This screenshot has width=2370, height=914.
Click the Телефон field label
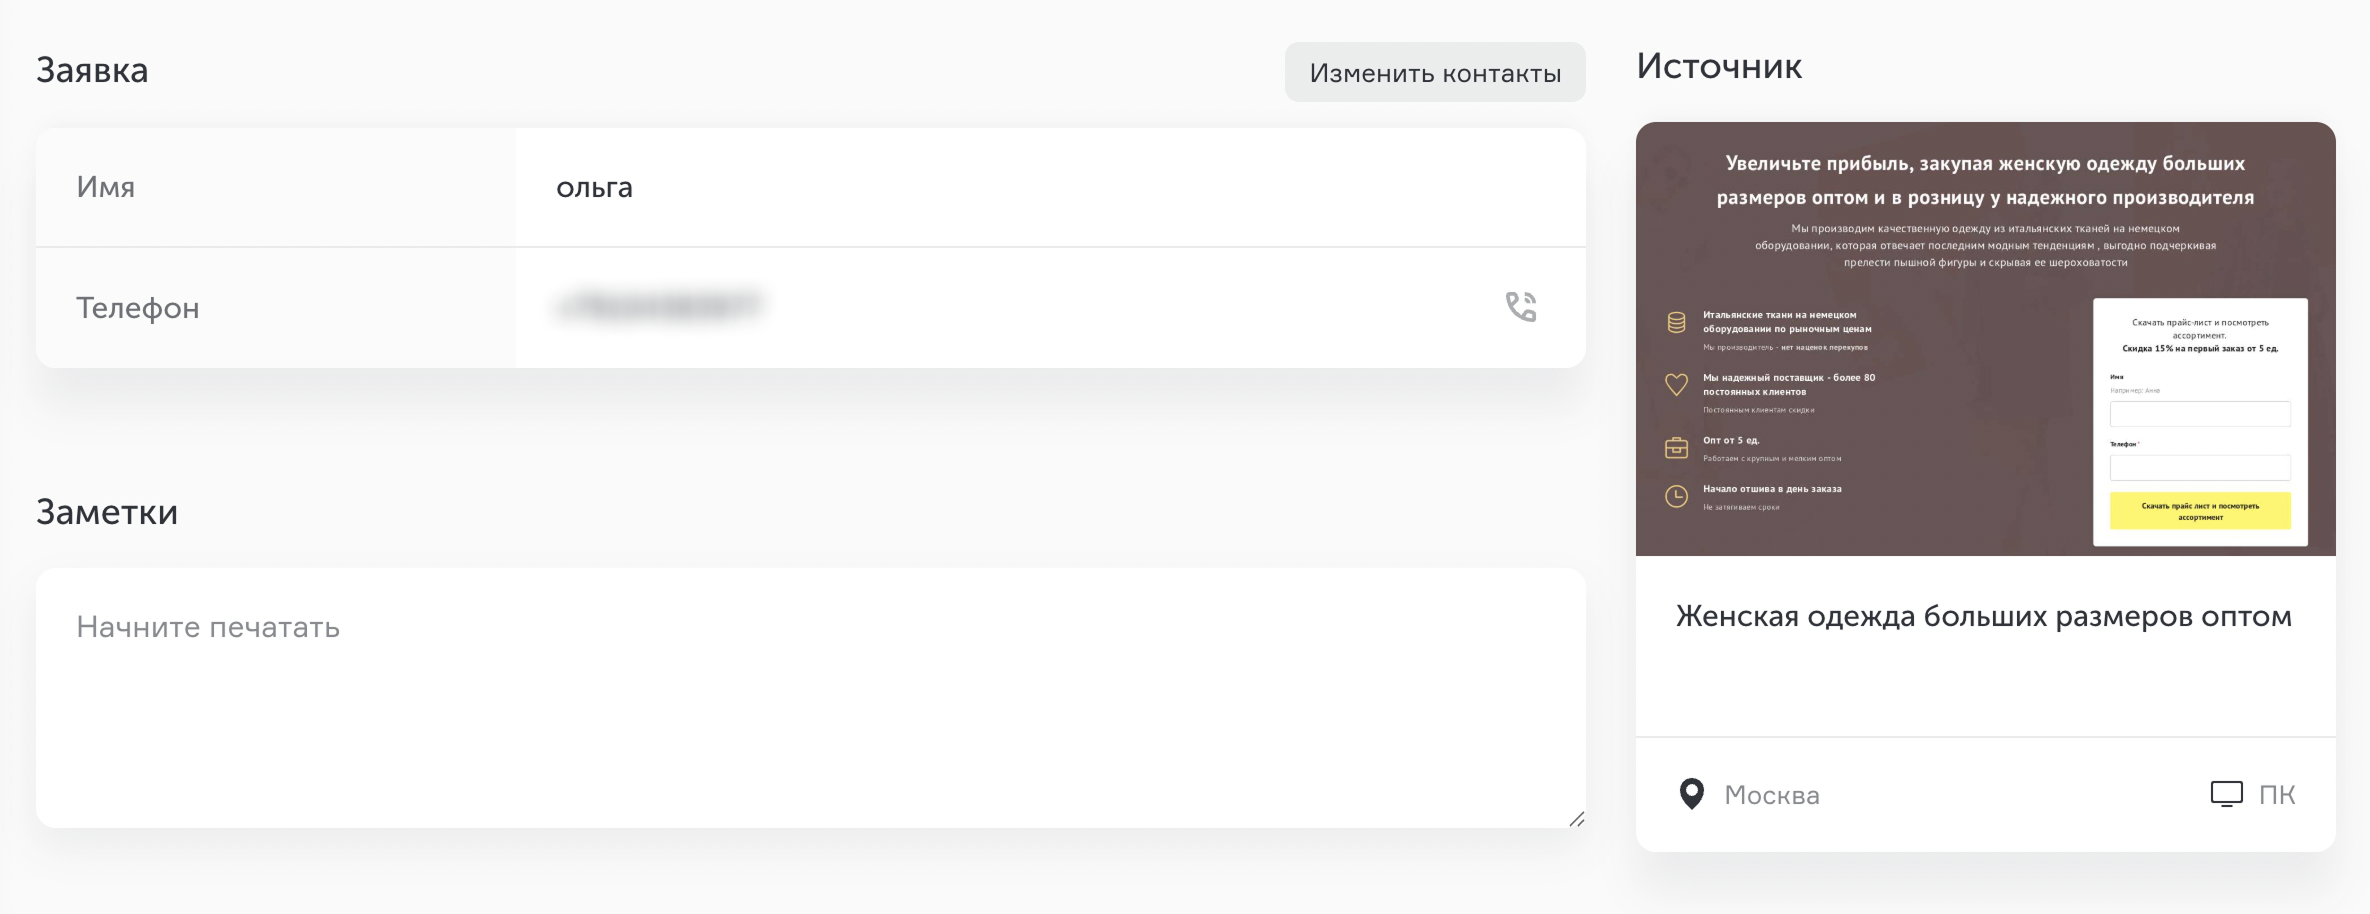pyautogui.click(x=138, y=308)
